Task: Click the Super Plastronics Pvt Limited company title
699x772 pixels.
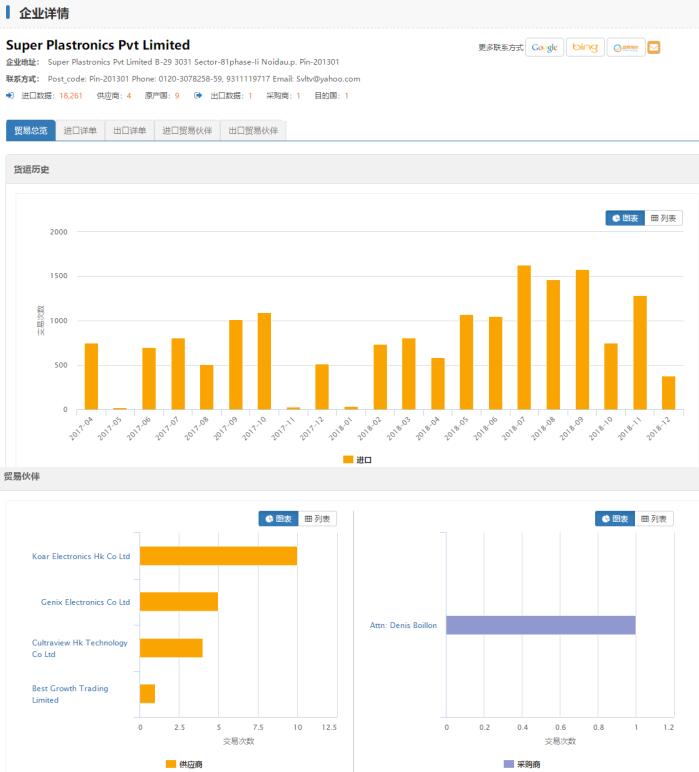Action: [x=98, y=45]
